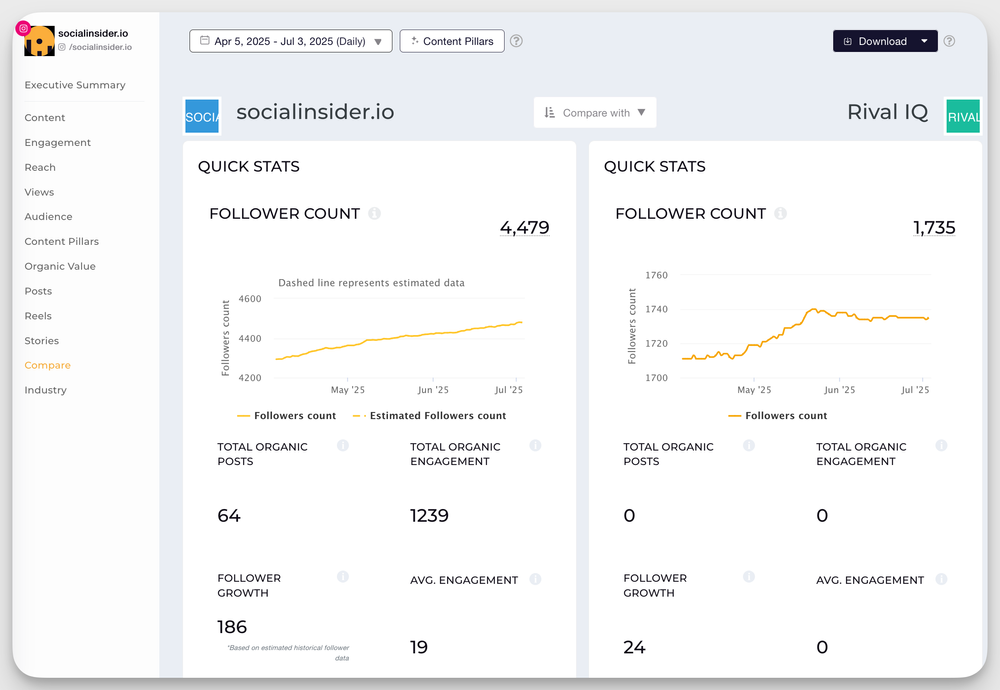Click info icon for socialinsider Follower Growth
Viewport: 1000px width, 690px height.
(343, 577)
